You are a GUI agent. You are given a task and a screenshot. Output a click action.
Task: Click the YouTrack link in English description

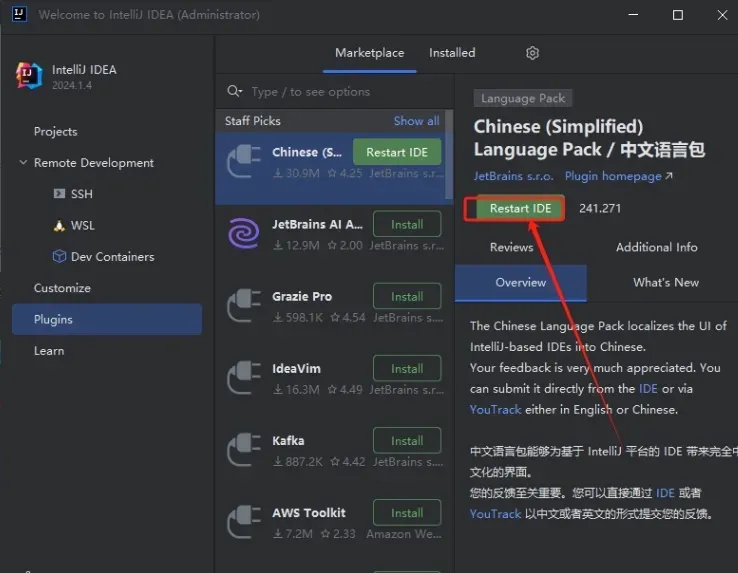tap(495, 410)
